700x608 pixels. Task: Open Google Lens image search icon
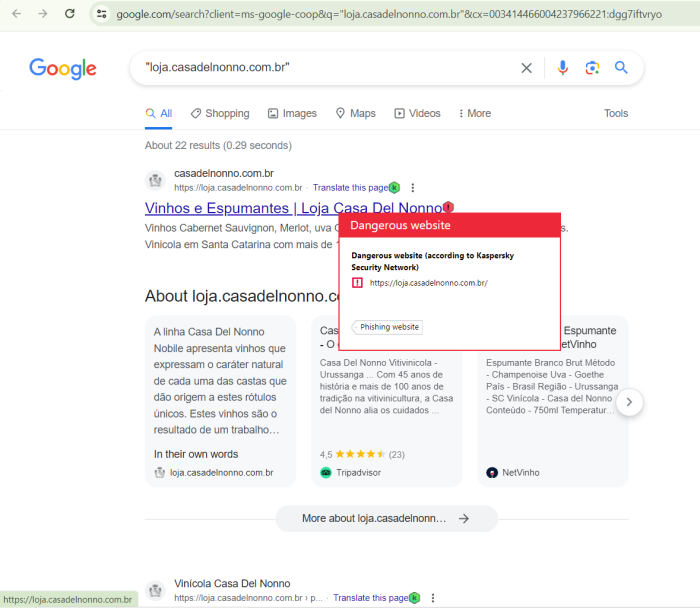[592, 68]
